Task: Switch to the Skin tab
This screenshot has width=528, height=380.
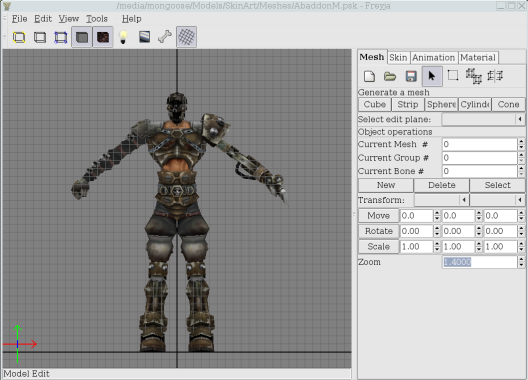Action: click(x=398, y=58)
